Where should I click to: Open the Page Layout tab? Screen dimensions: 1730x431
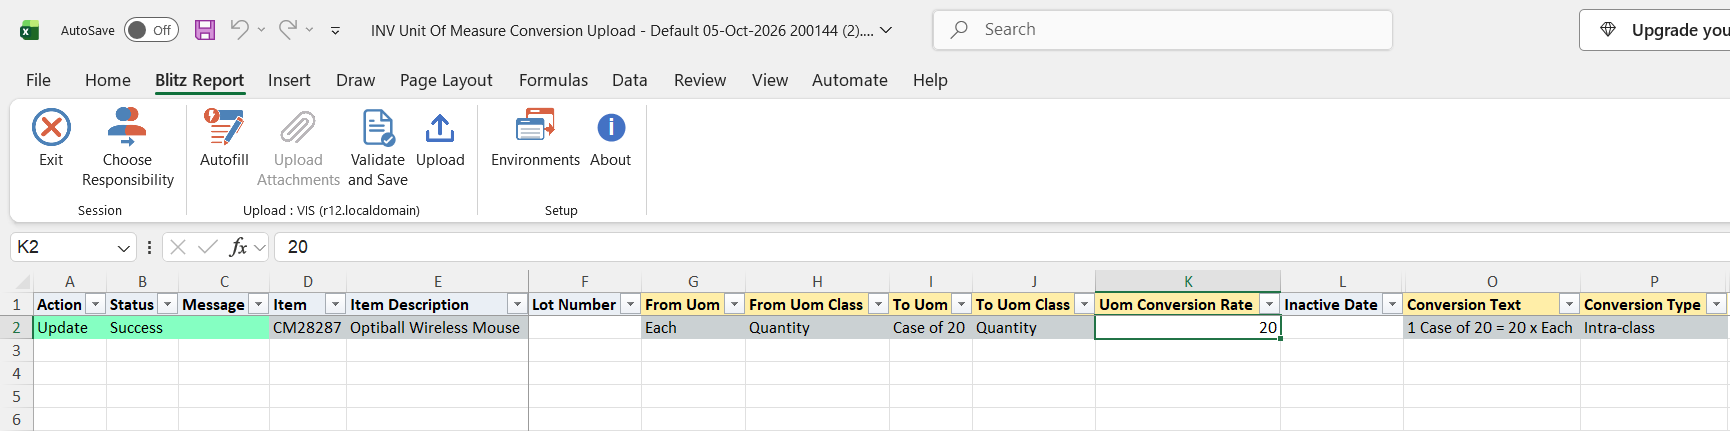pyautogui.click(x=446, y=80)
